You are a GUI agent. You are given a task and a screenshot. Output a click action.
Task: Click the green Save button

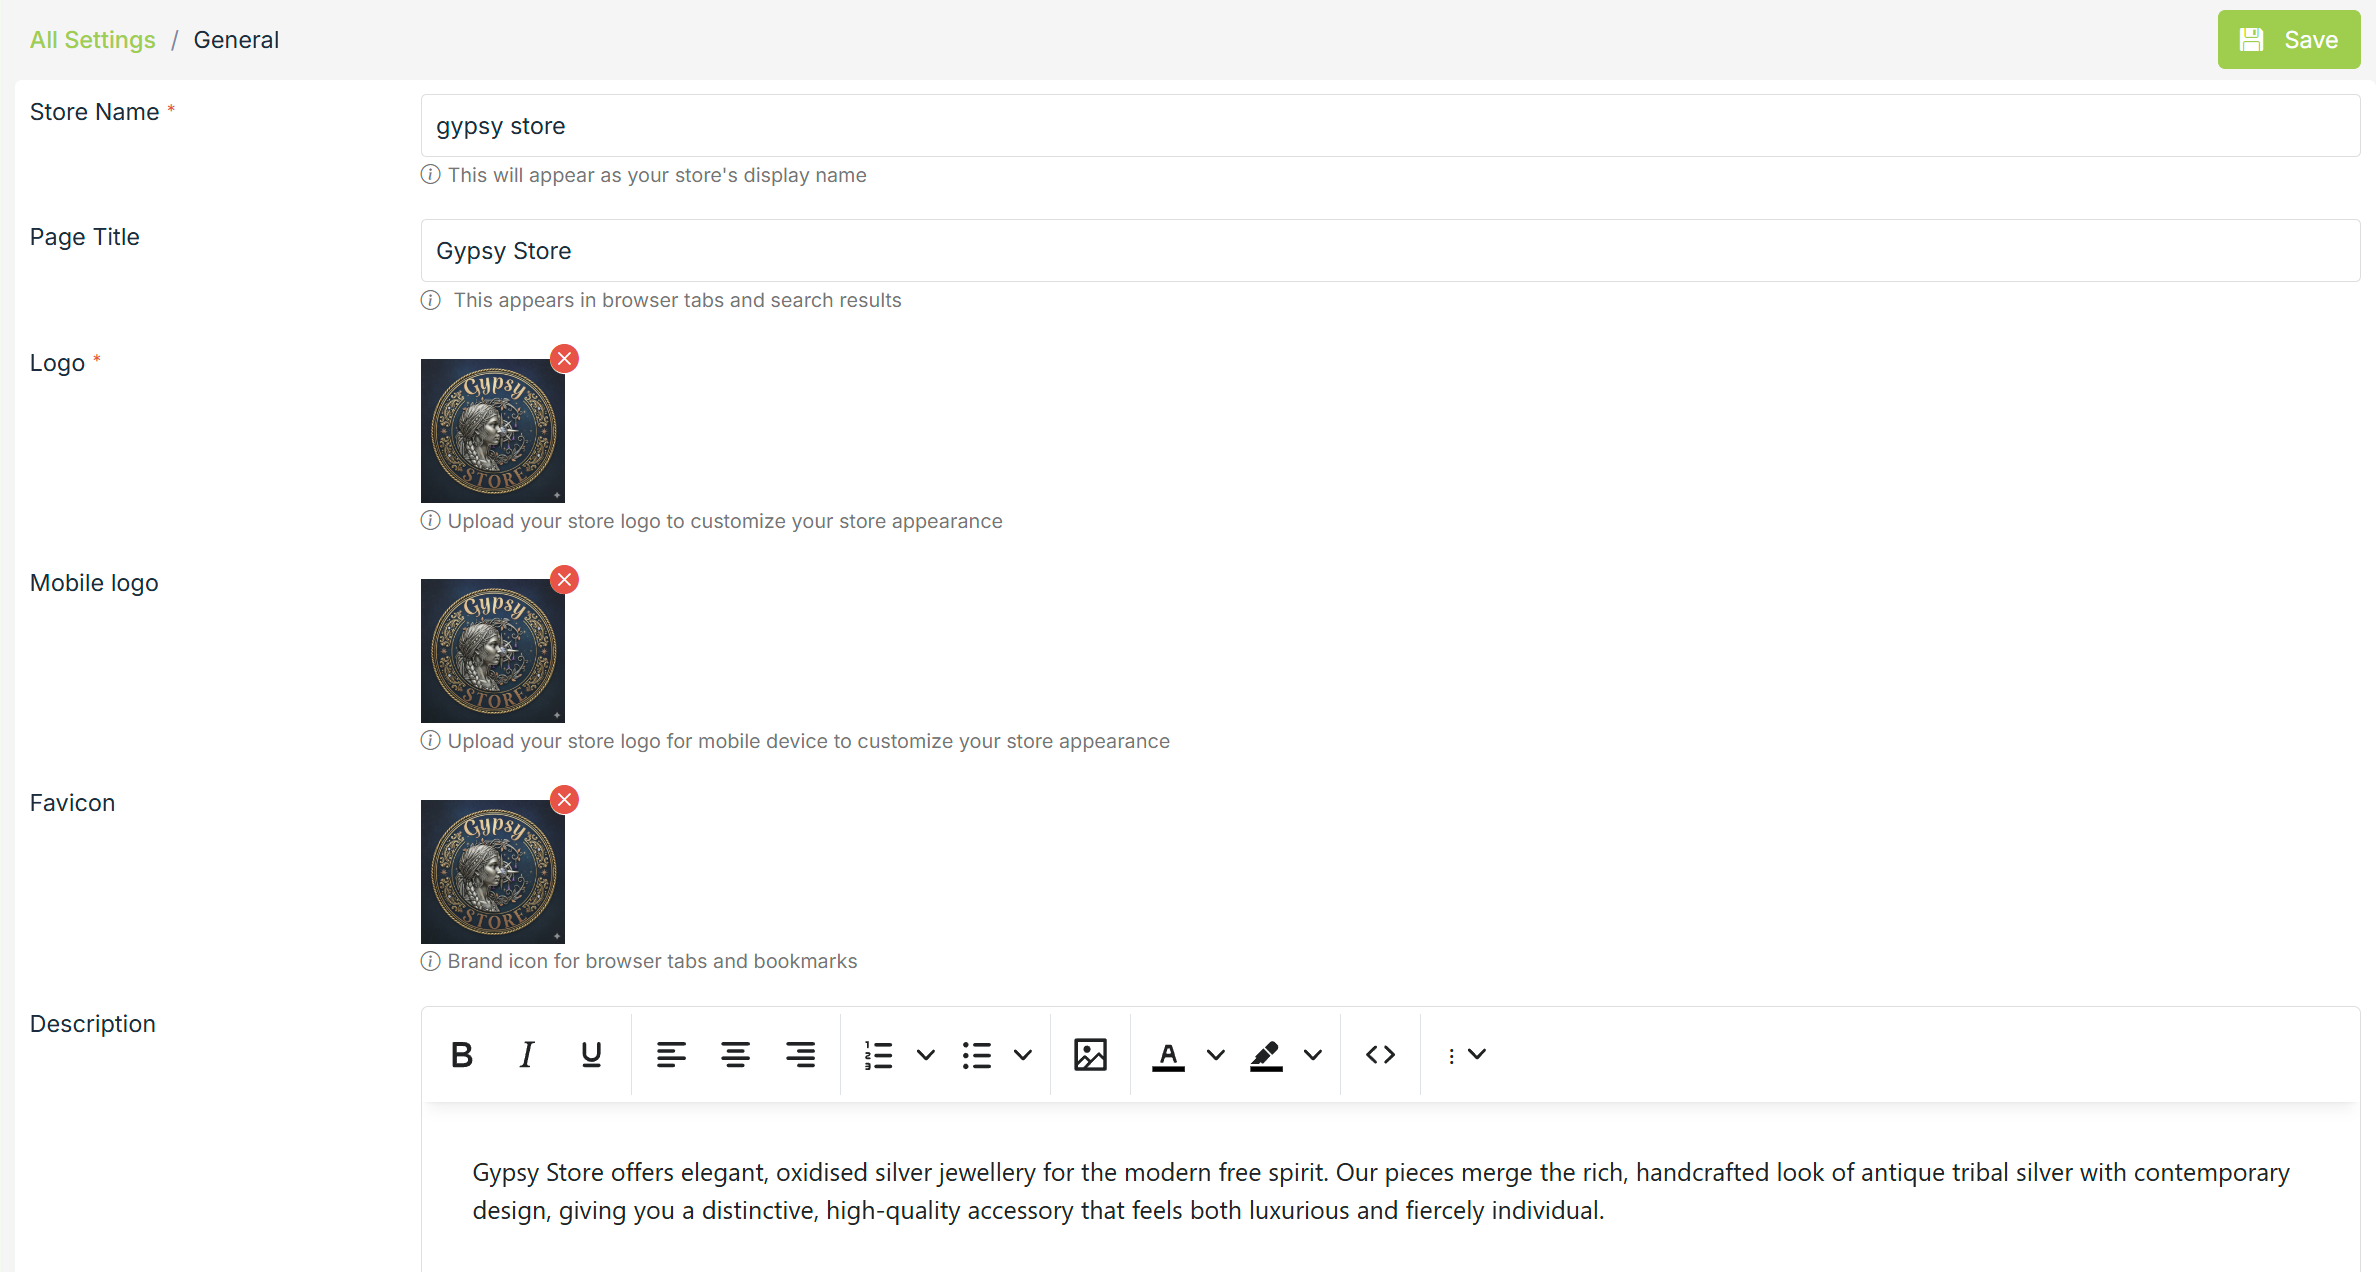click(2288, 40)
